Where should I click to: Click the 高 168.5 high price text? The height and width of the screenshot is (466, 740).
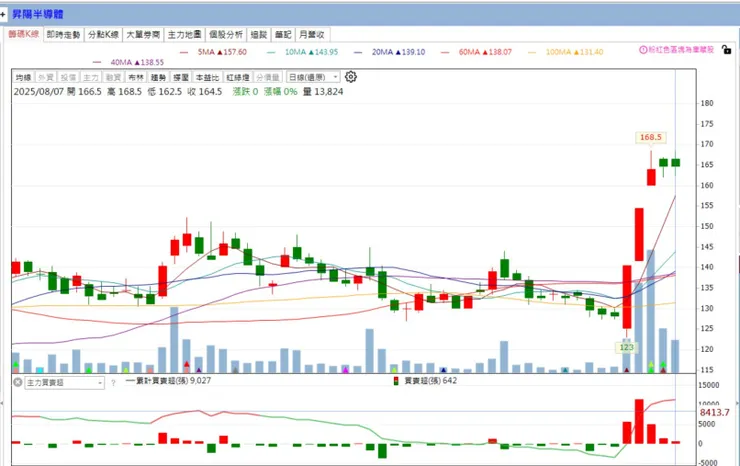click(x=124, y=92)
